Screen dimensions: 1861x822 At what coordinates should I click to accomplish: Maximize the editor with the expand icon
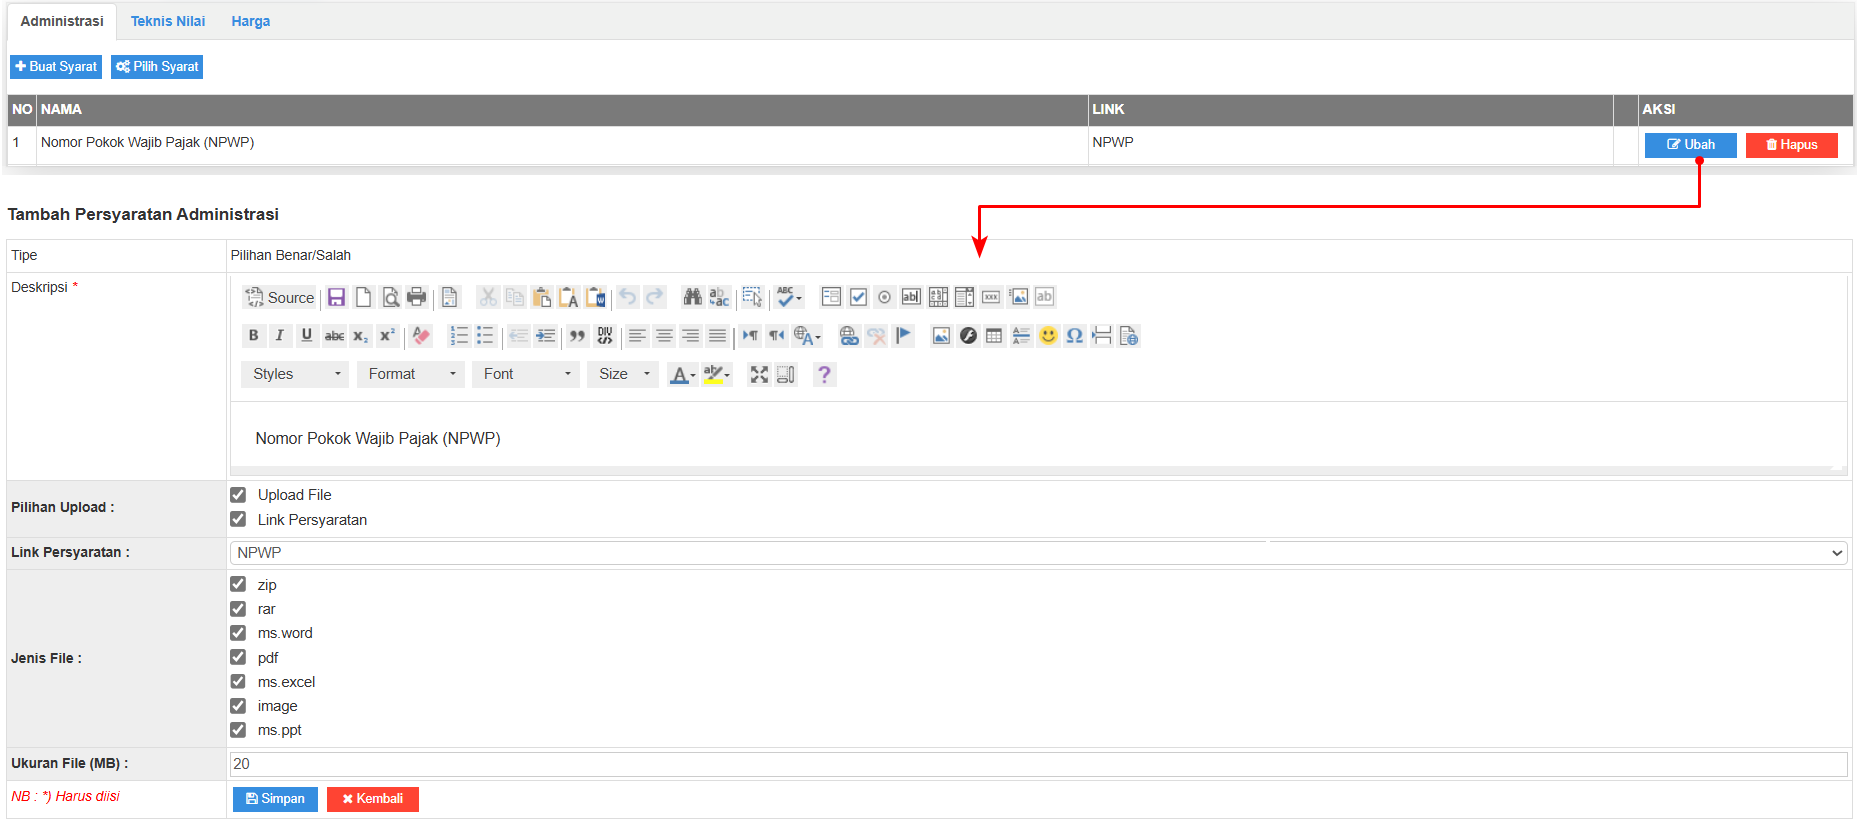pos(760,374)
